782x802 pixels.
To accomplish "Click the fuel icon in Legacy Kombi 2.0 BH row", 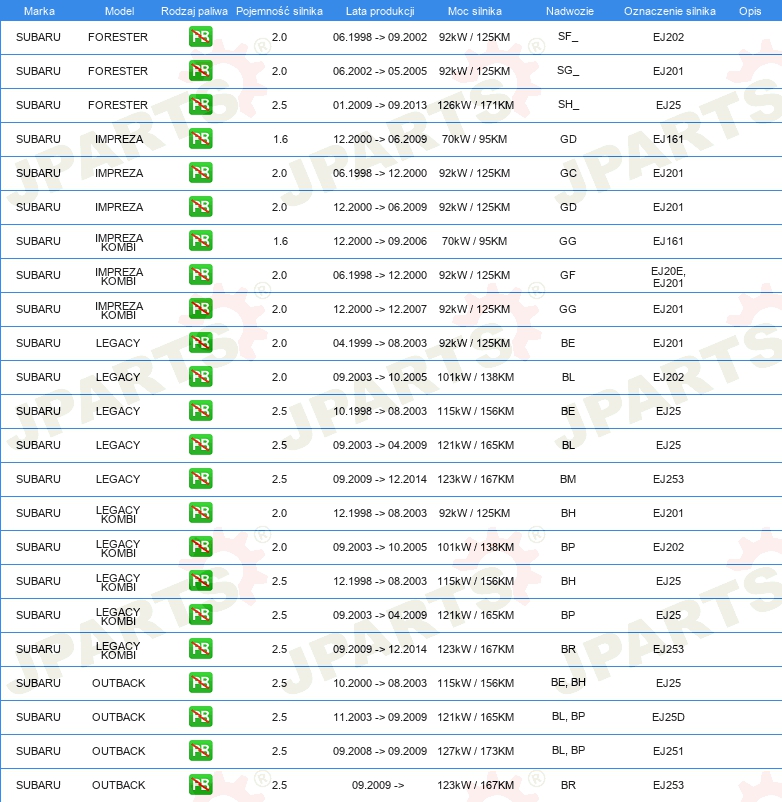I will pos(200,513).
